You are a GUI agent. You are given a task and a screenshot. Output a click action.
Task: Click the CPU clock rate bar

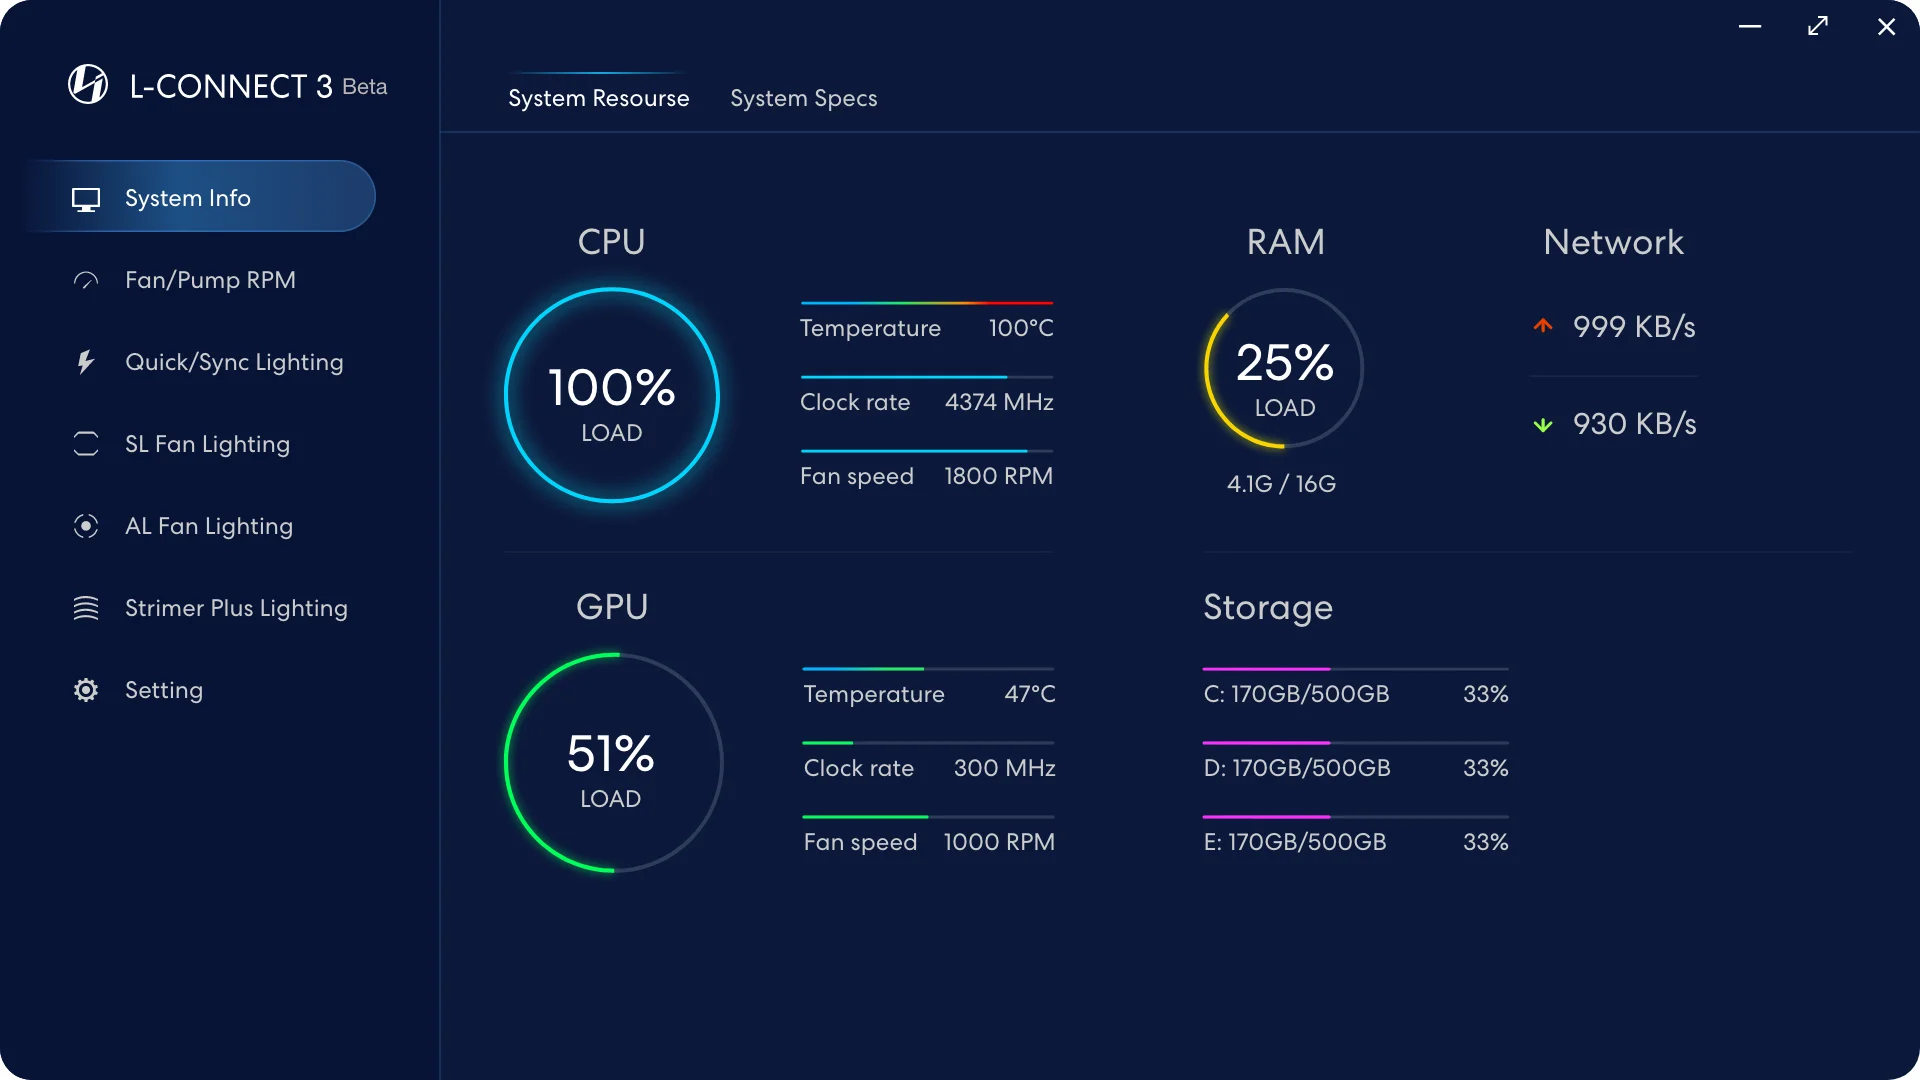click(x=927, y=377)
